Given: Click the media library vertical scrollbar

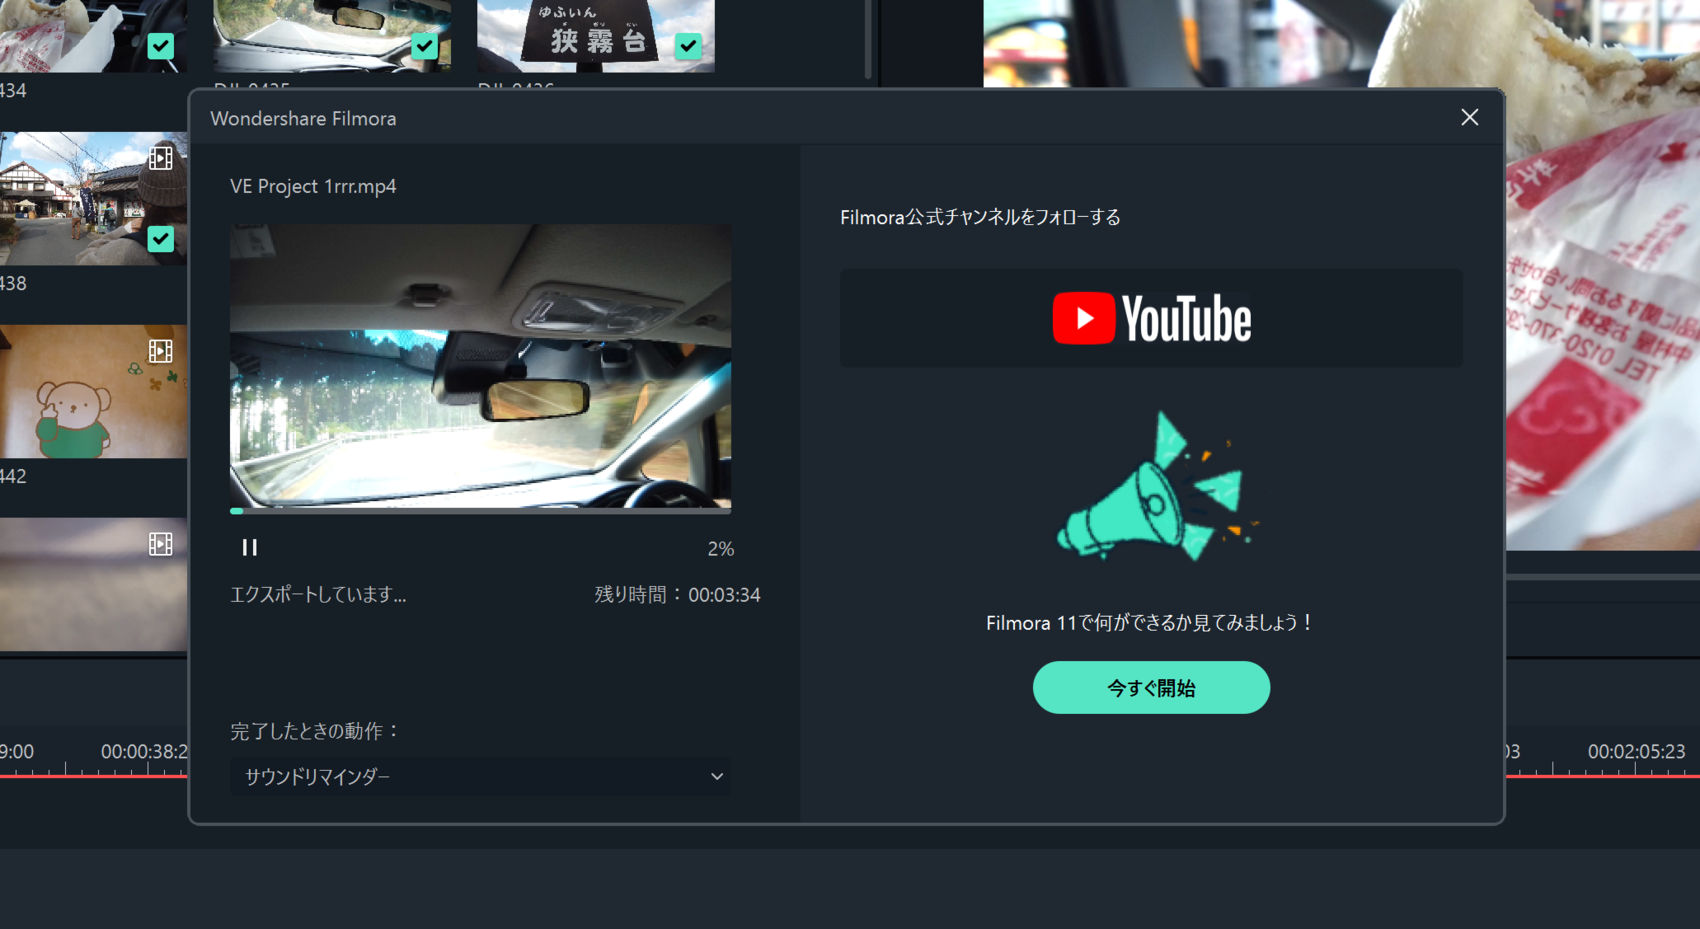Looking at the screenshot, I should (868, 40).
